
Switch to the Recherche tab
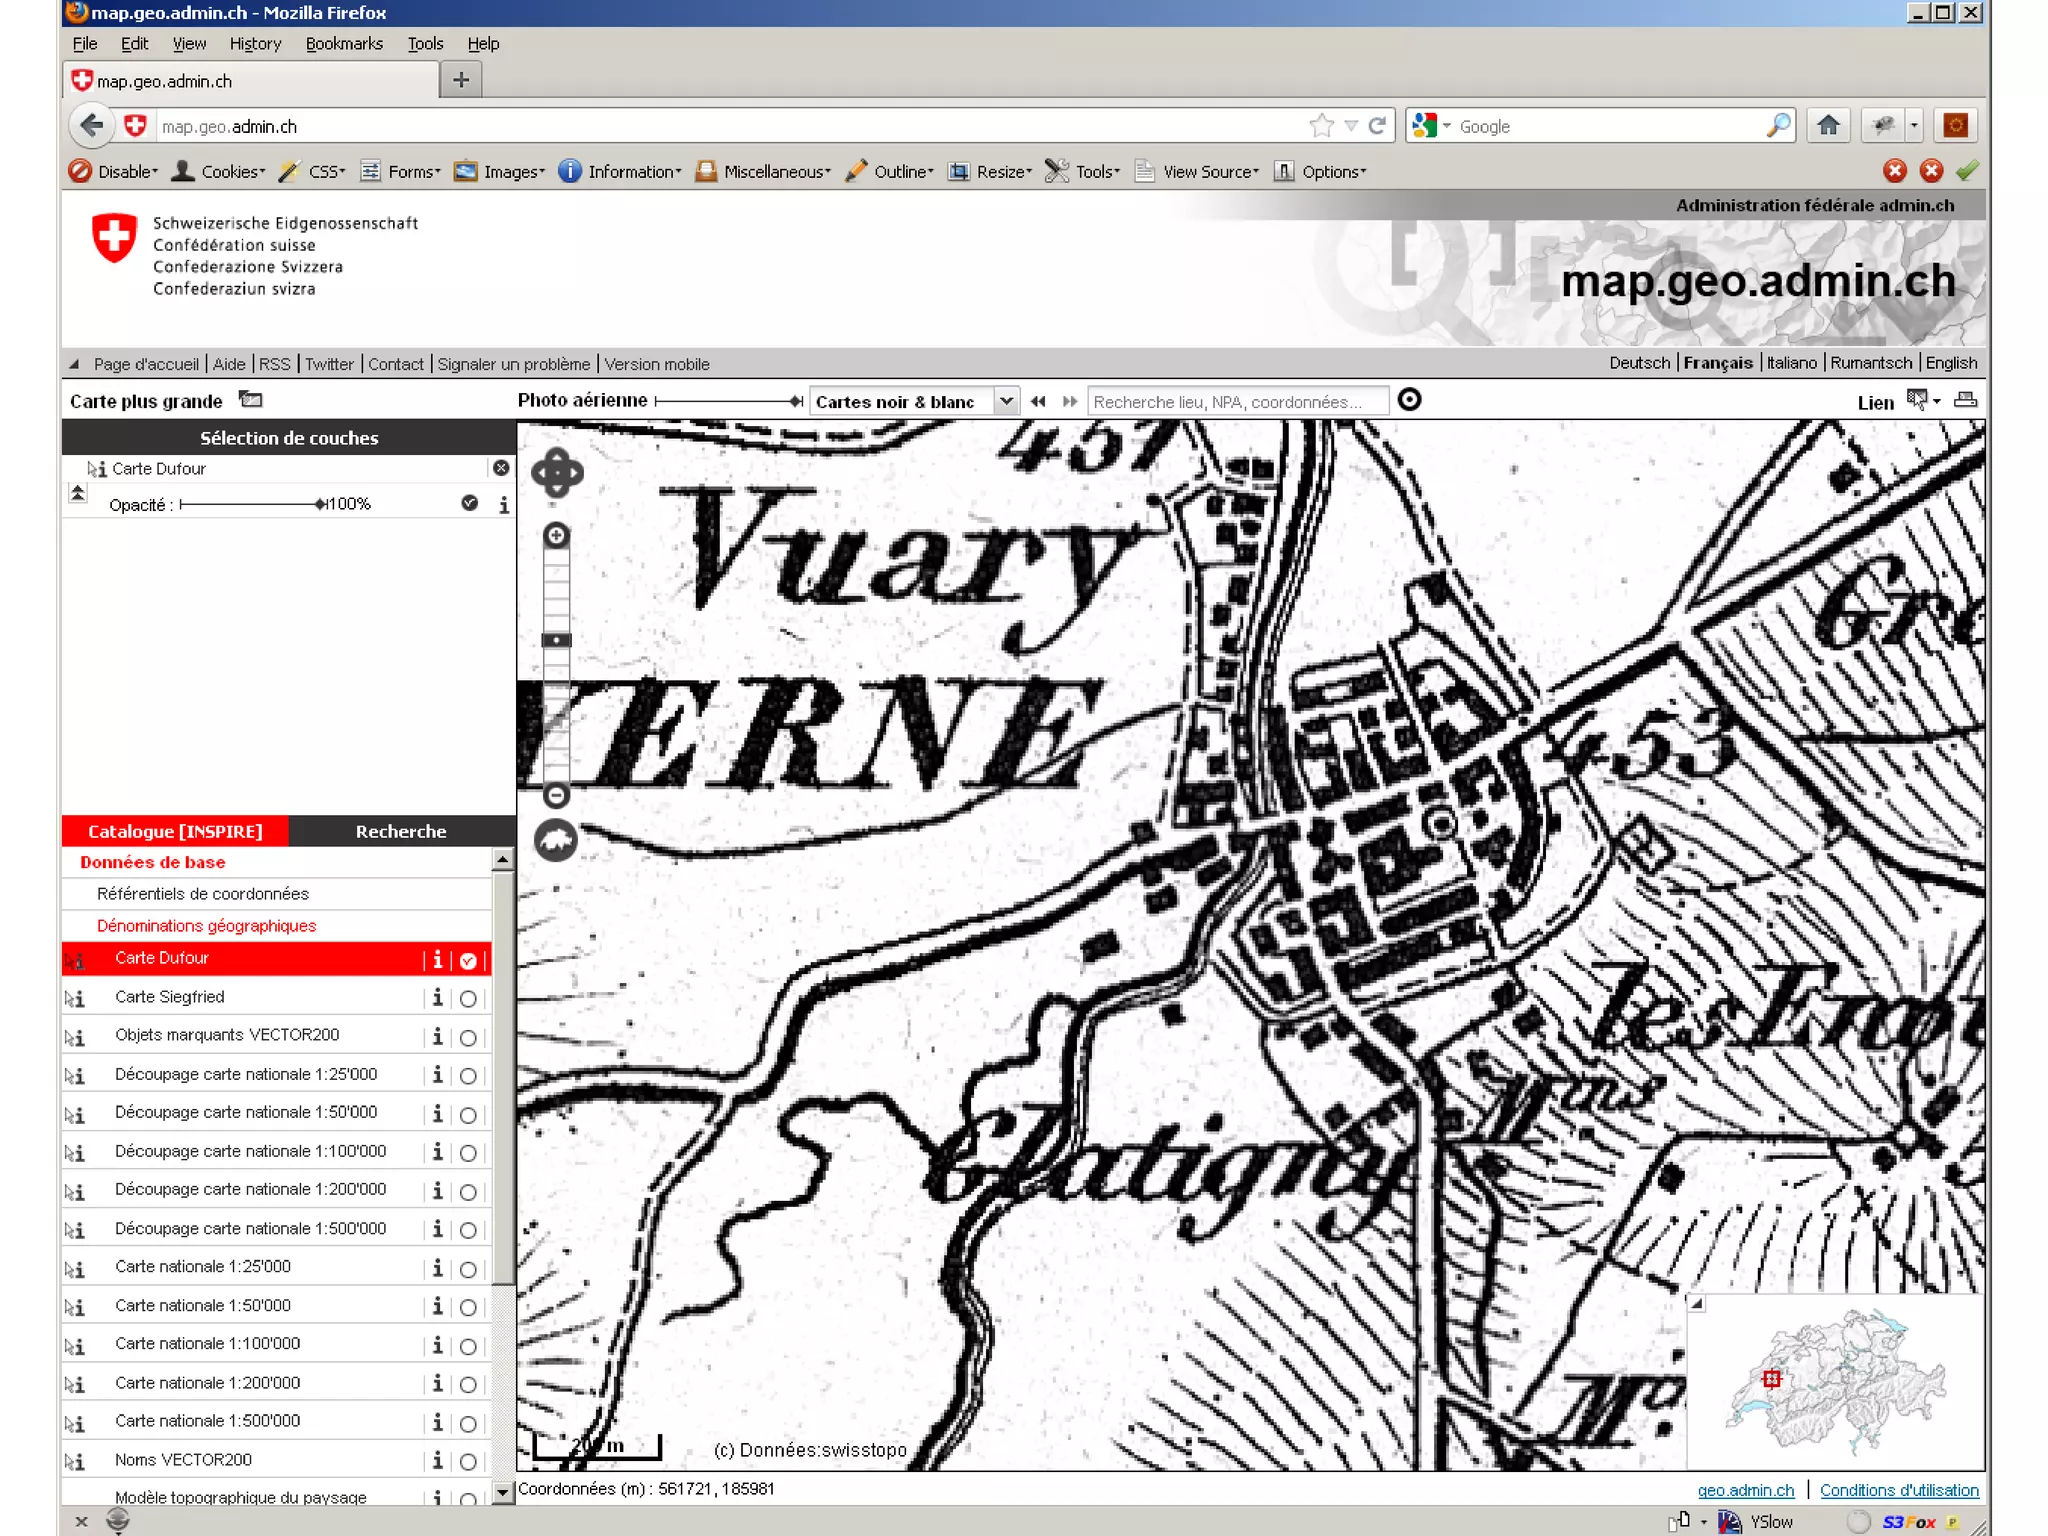(401, 831)
